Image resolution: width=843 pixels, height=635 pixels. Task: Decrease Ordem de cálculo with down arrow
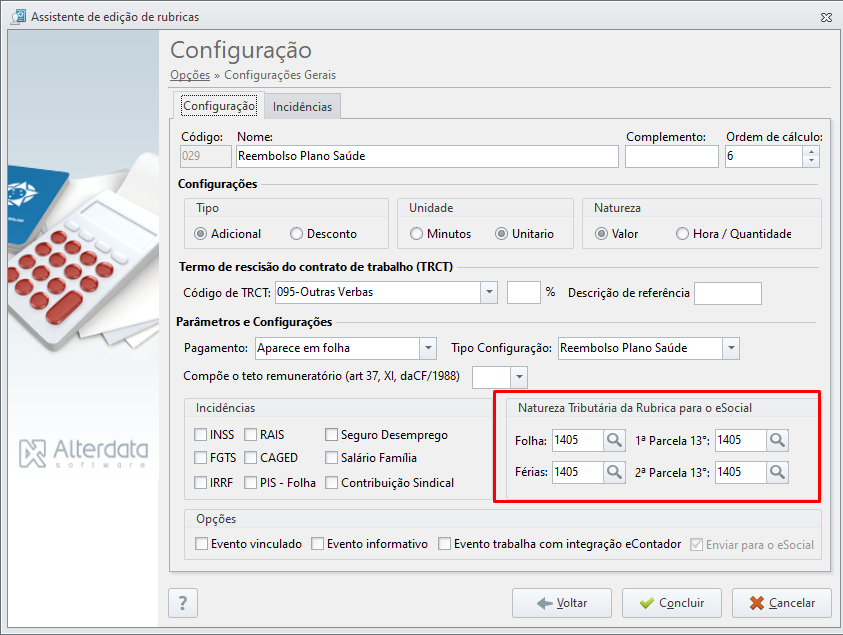(811, 161)
